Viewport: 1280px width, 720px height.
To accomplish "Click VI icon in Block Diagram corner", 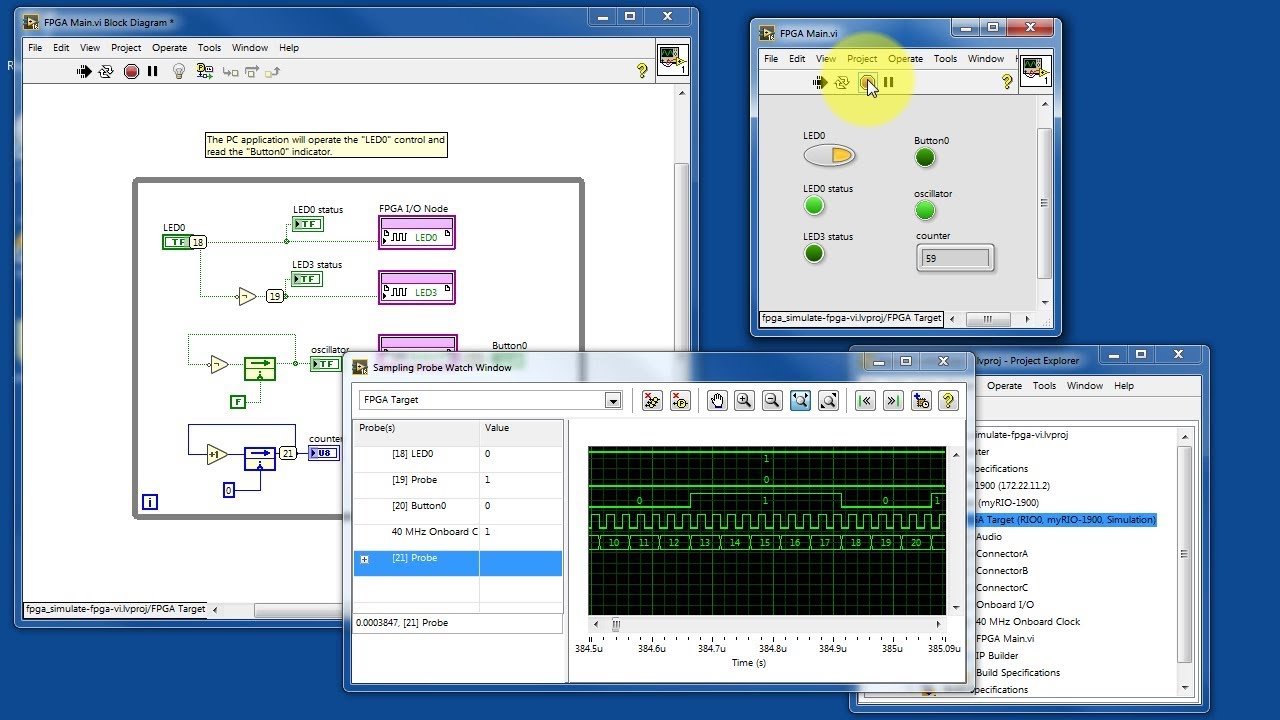I will coord(671,58).
